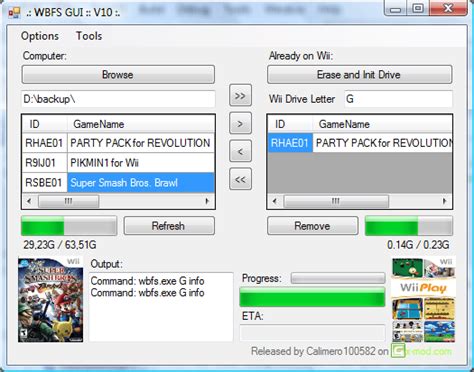
Task: Click the Refresh button
Action: (169, 226)
